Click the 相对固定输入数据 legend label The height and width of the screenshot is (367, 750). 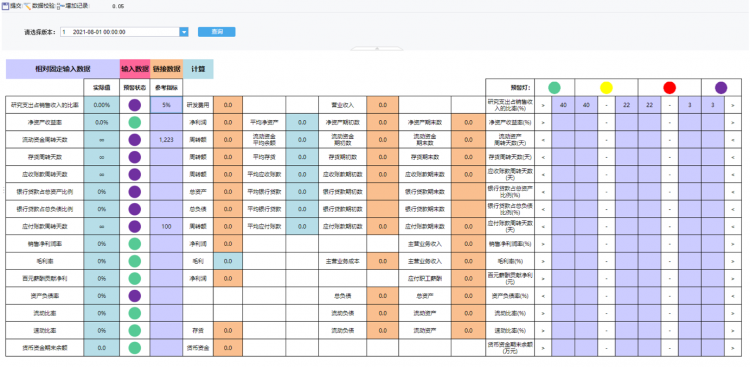point(63,69)
